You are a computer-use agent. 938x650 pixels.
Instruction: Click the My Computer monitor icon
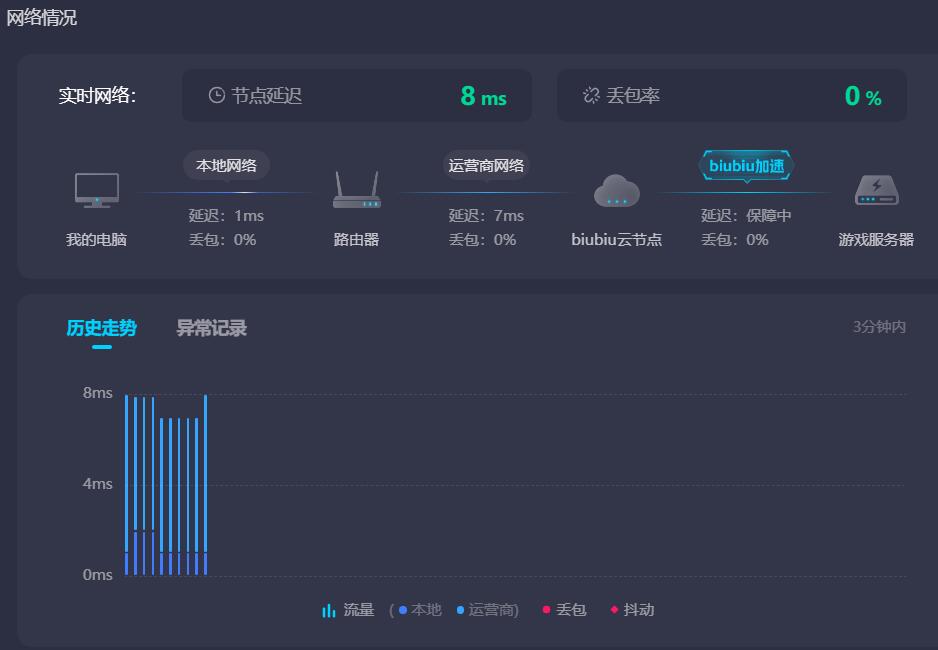click(96, 190)
